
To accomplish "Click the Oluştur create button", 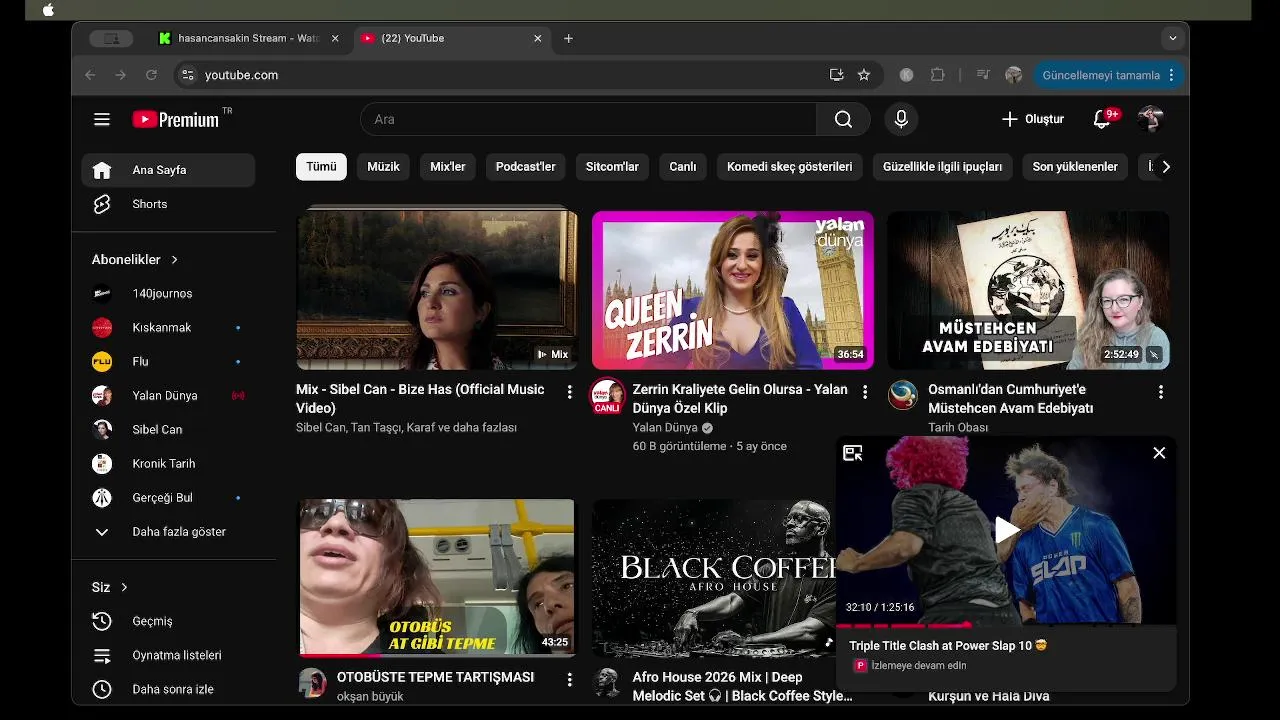I will (1033, 119).
